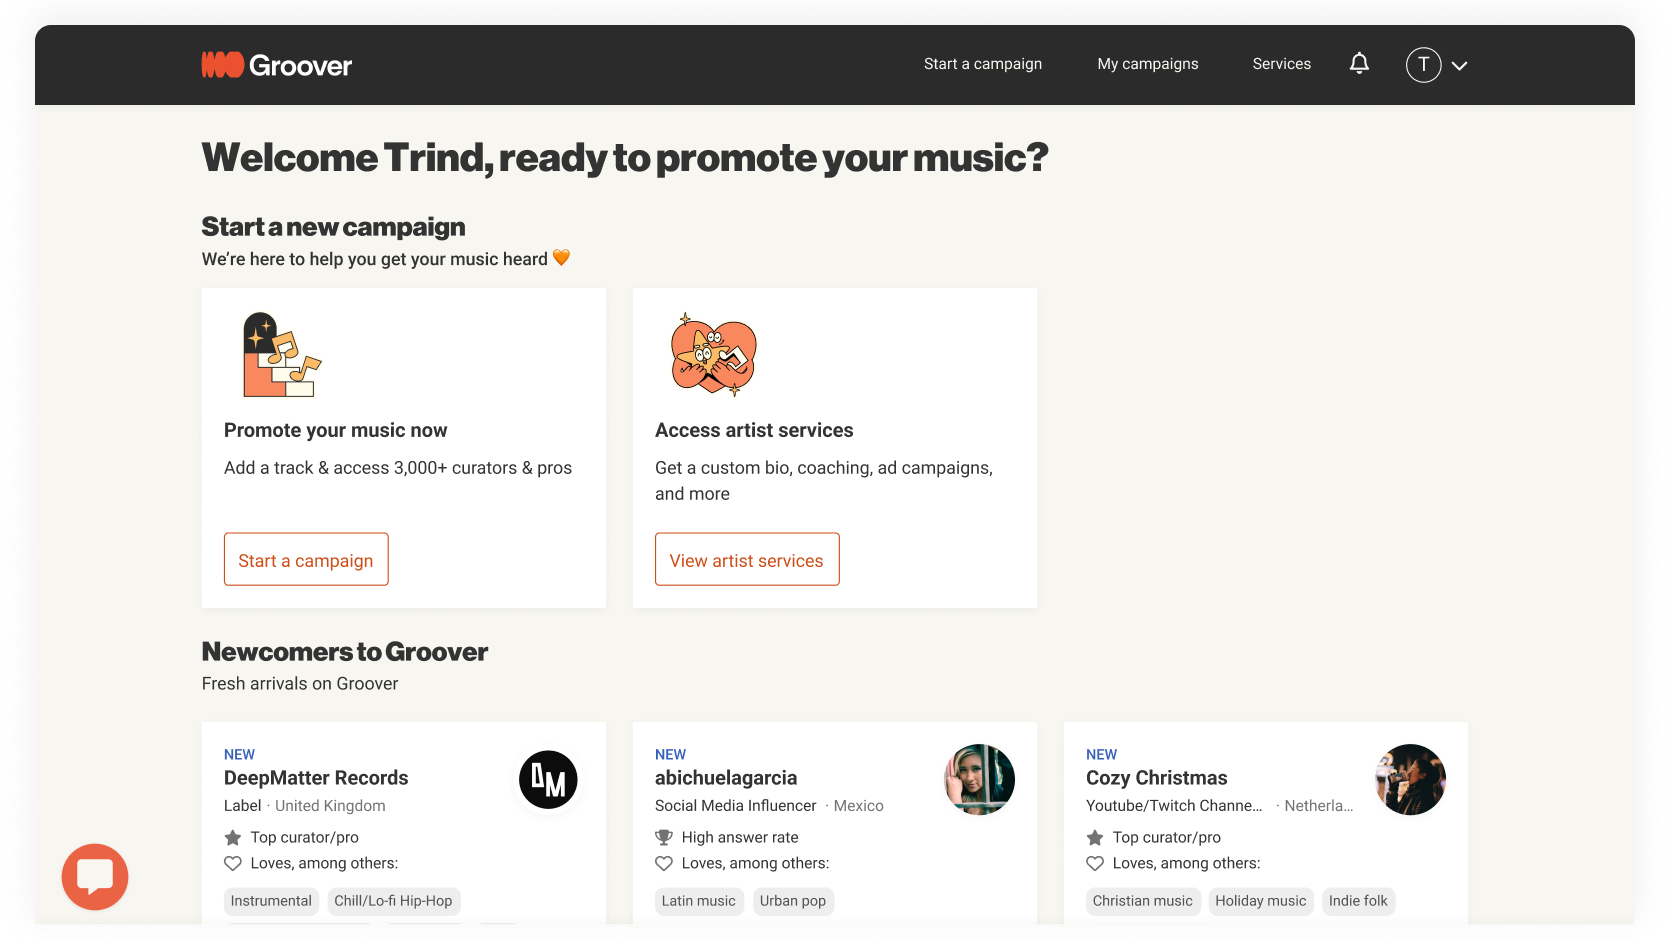Open abichuelagarcia's profile photo

coord(978,779)
